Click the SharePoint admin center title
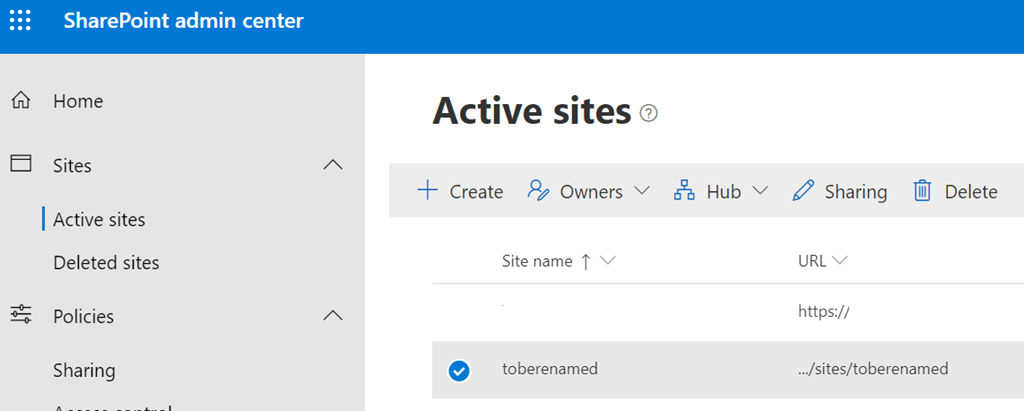The width and height of the screenshot is (1024, 411). (x=183, y=21)
